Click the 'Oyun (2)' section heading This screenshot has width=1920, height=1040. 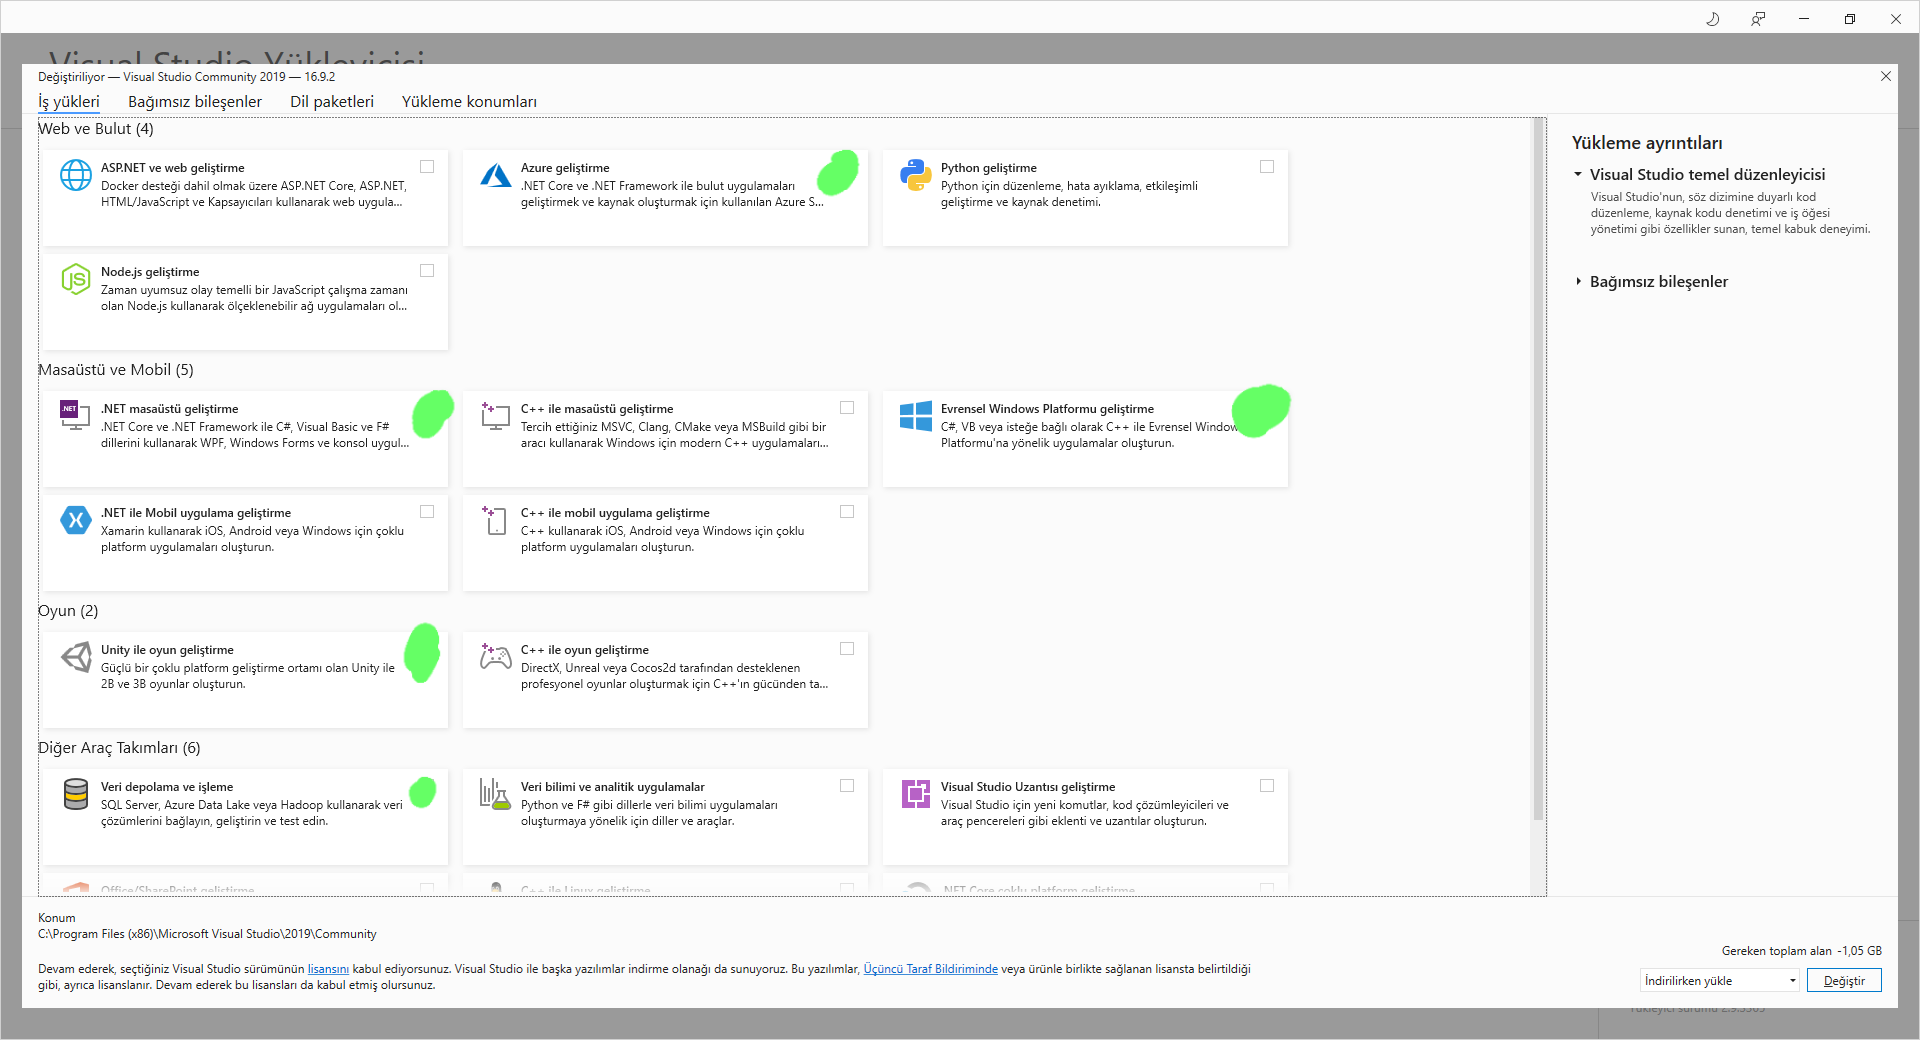(68, 611)
